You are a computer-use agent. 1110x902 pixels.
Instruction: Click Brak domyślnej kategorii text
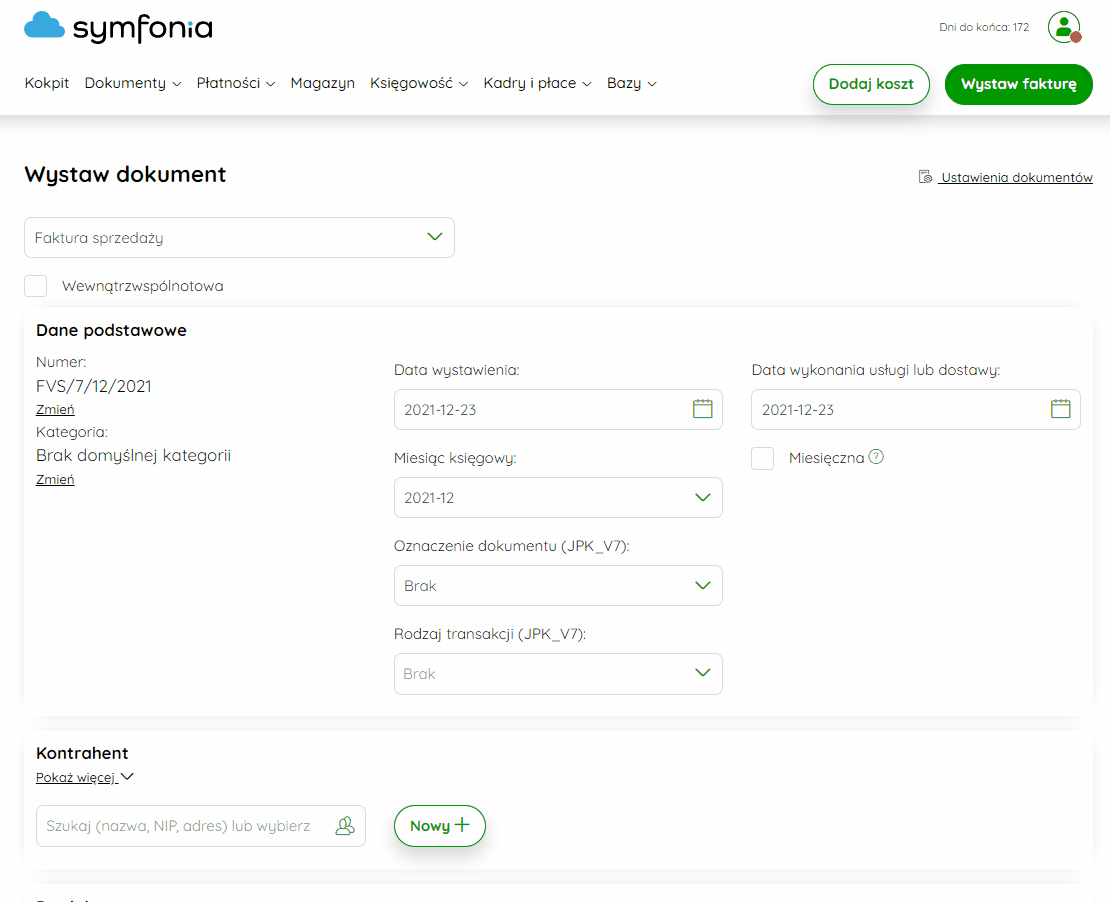[x=134, y=455]
